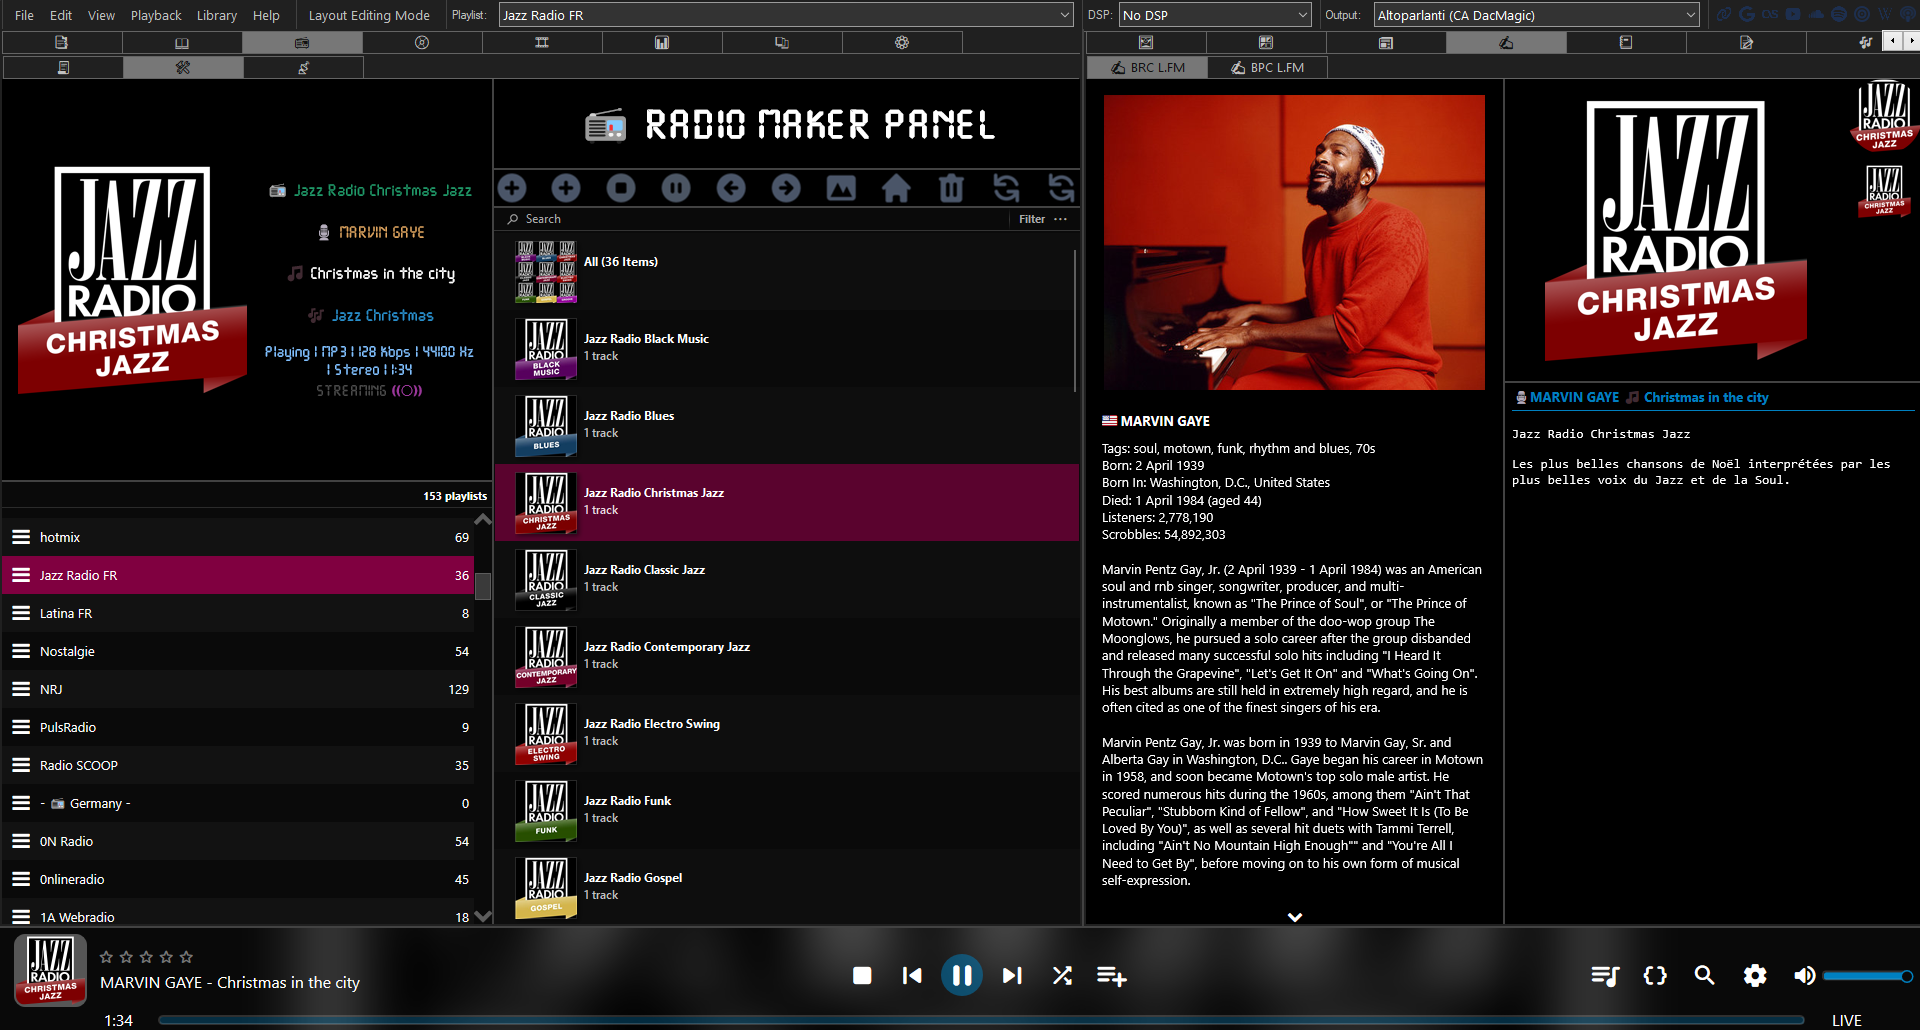Stop playback in the player bar

pyautogui.click(x=862, y=975)
